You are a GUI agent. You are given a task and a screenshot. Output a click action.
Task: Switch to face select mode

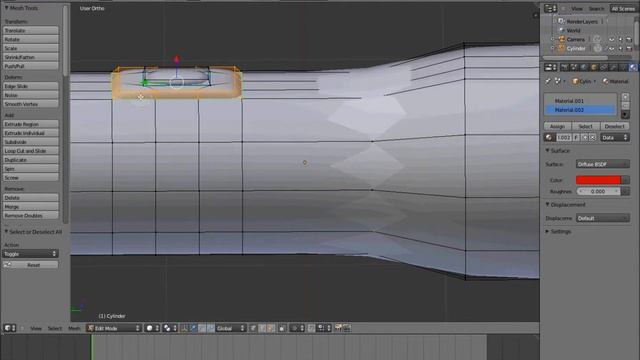[x=271, y=328]
